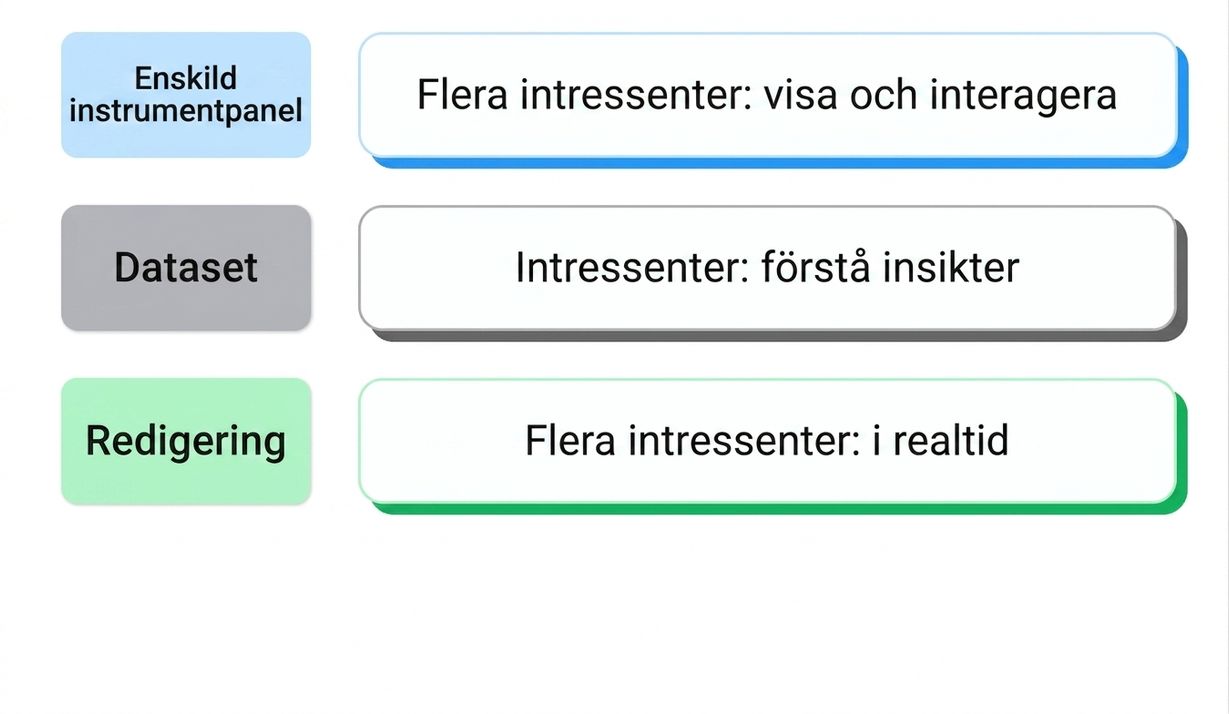
Task: Click the word 'Enskild' in the blue label
Action: tap(186, 79)
